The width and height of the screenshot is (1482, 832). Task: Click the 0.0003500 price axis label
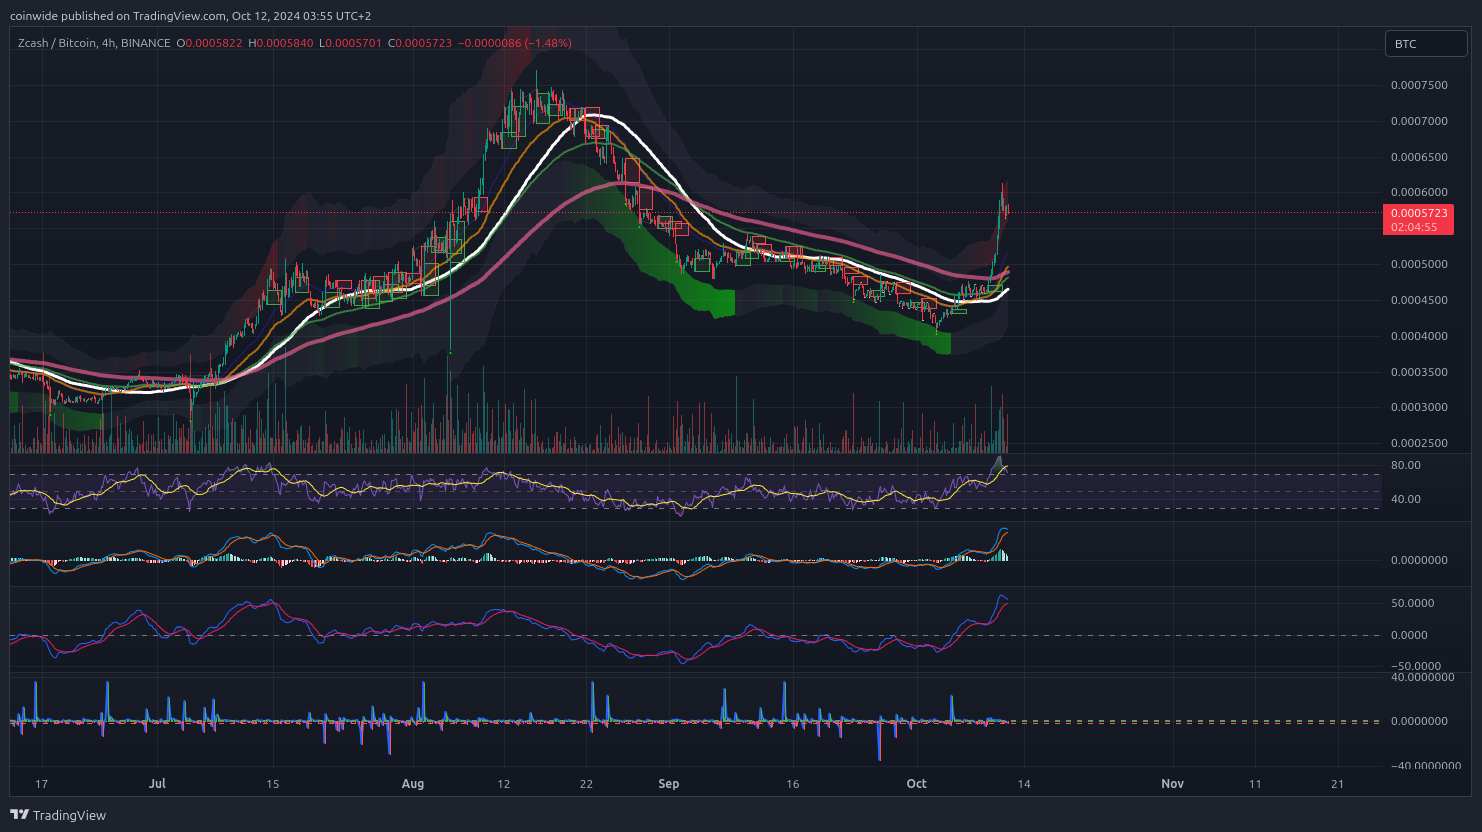[x=1419, y=372]
